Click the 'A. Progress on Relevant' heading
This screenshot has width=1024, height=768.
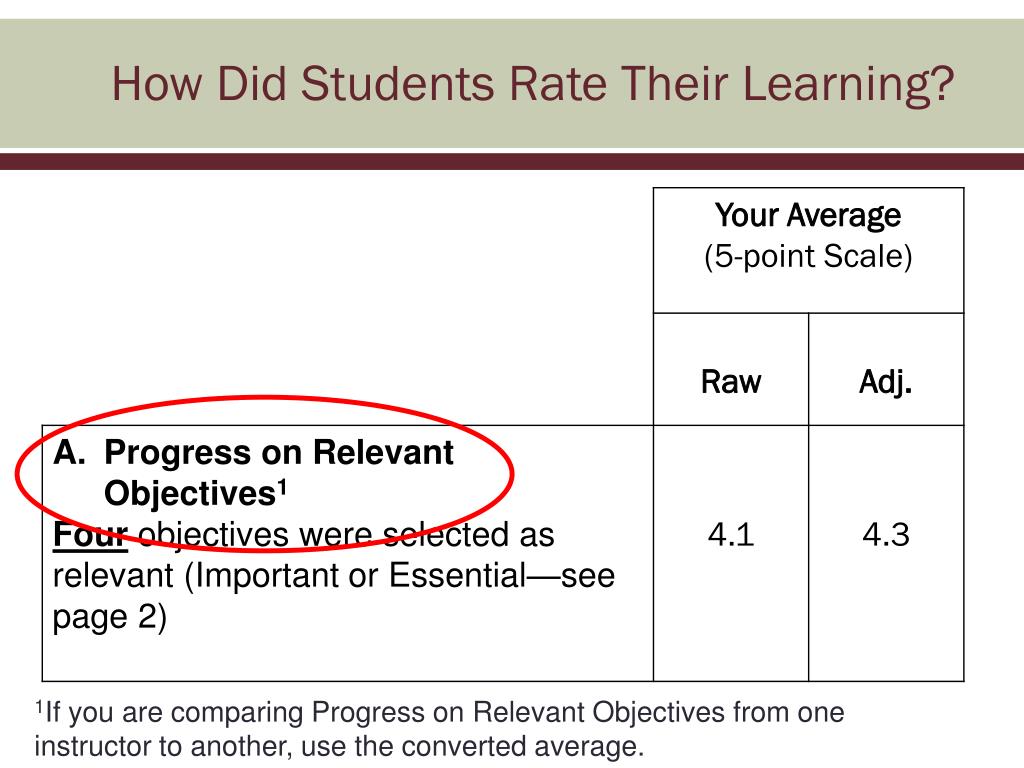tap(253, 452)
